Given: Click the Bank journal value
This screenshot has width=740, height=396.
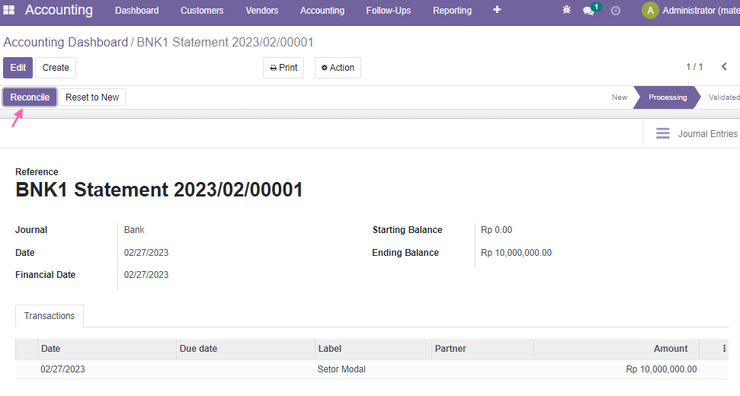Looking at the screenshot, I should pyautogui.click(x=134, y=230).
